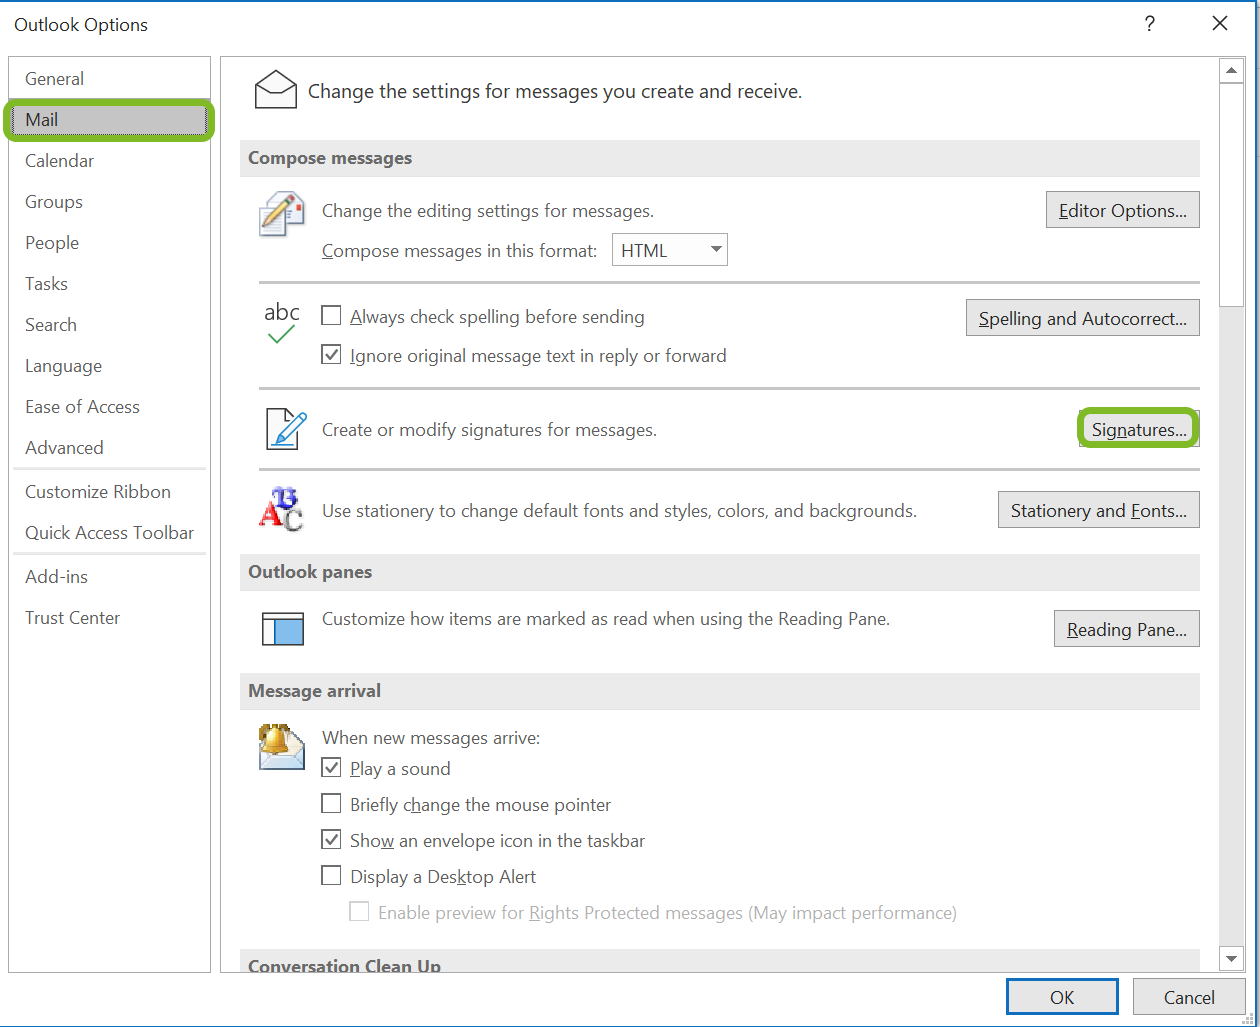This screenshot has height=1027, width=1260.
Task: Click the scrollbar up arrow
Action: click(1231, 71)
